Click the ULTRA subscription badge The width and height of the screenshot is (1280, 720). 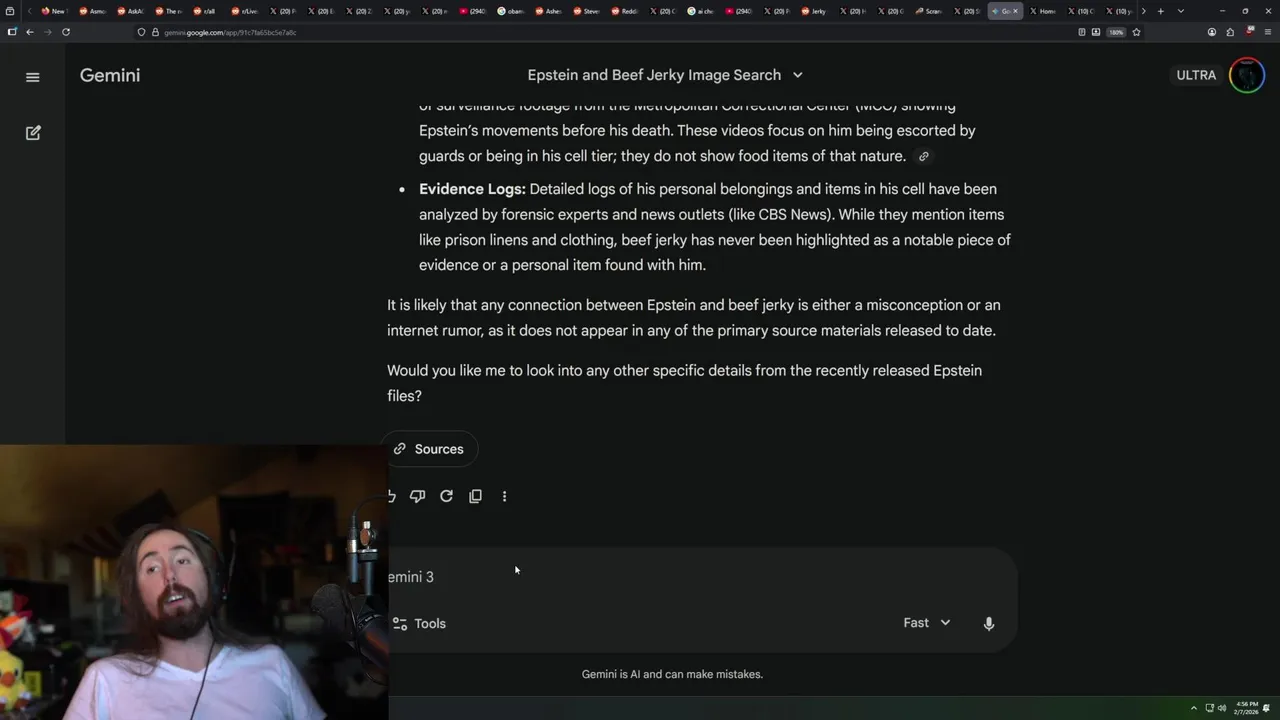click(1196, 75)
